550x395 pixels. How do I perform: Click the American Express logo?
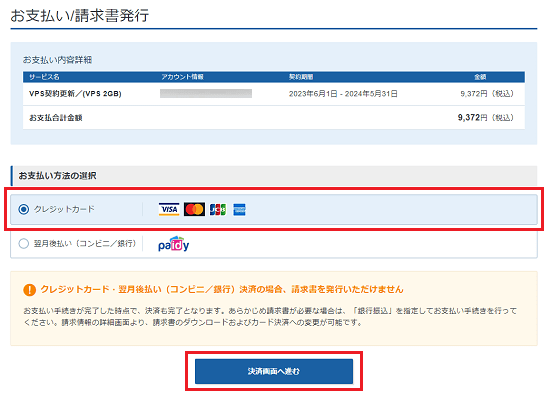(x=239, y=209)
